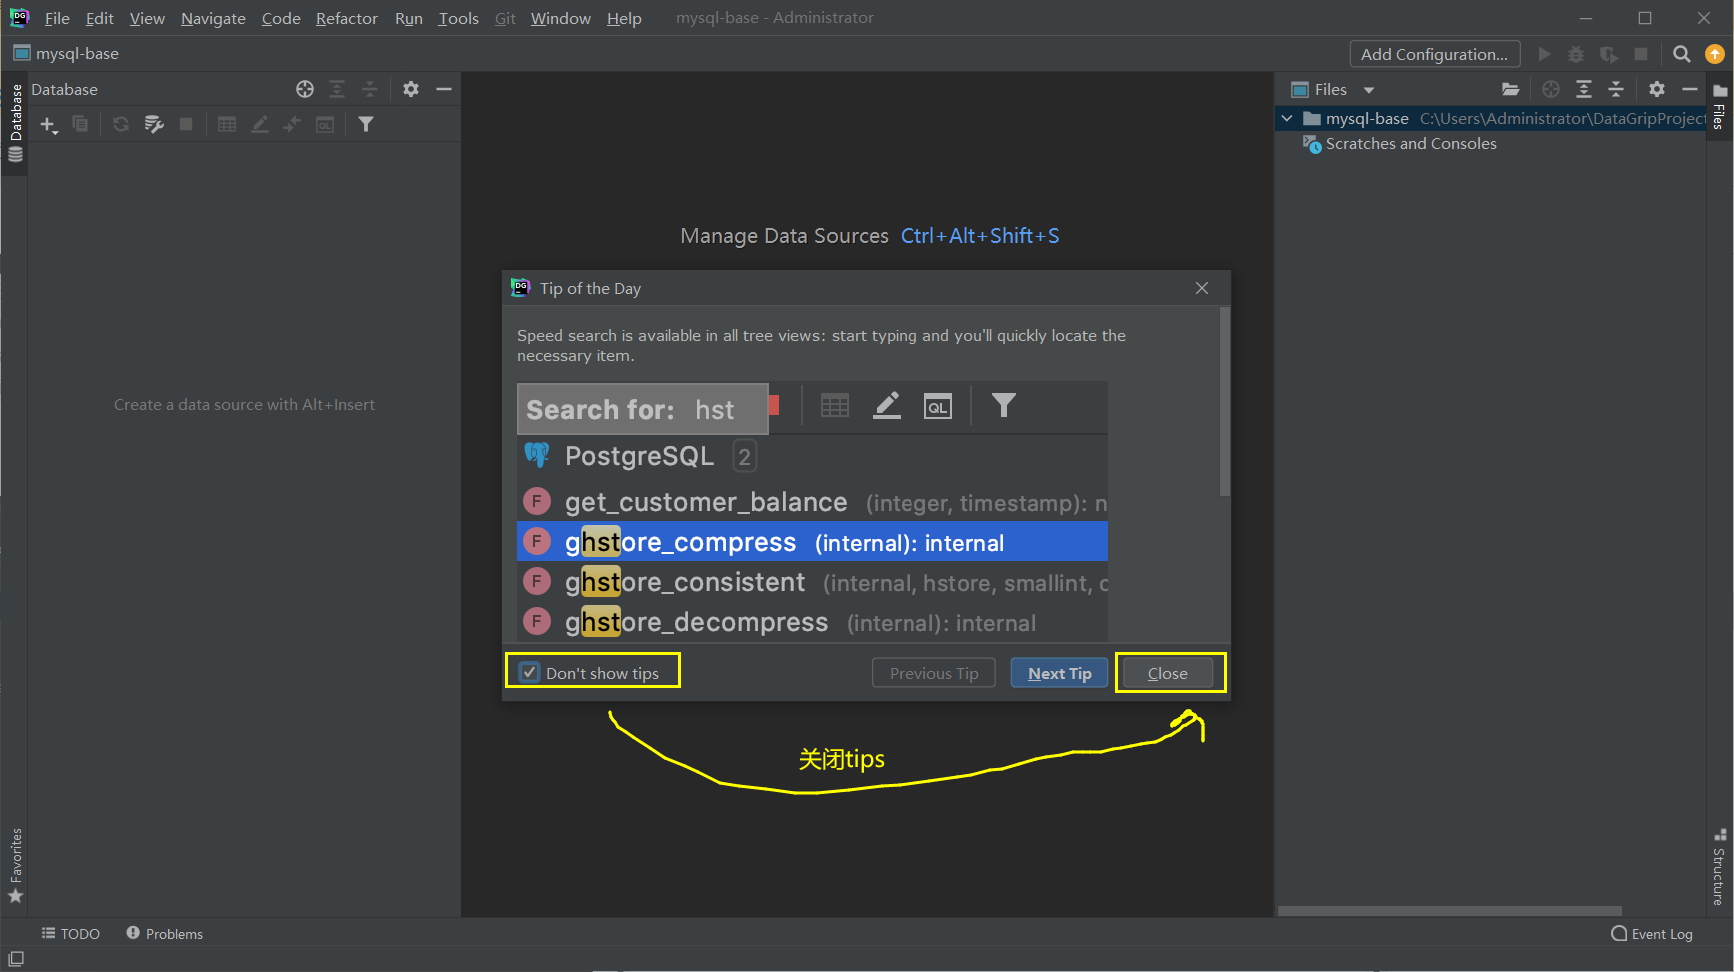
Task: Close the Tip of the Day dialog with X
Action: (x=1202, y=288)
